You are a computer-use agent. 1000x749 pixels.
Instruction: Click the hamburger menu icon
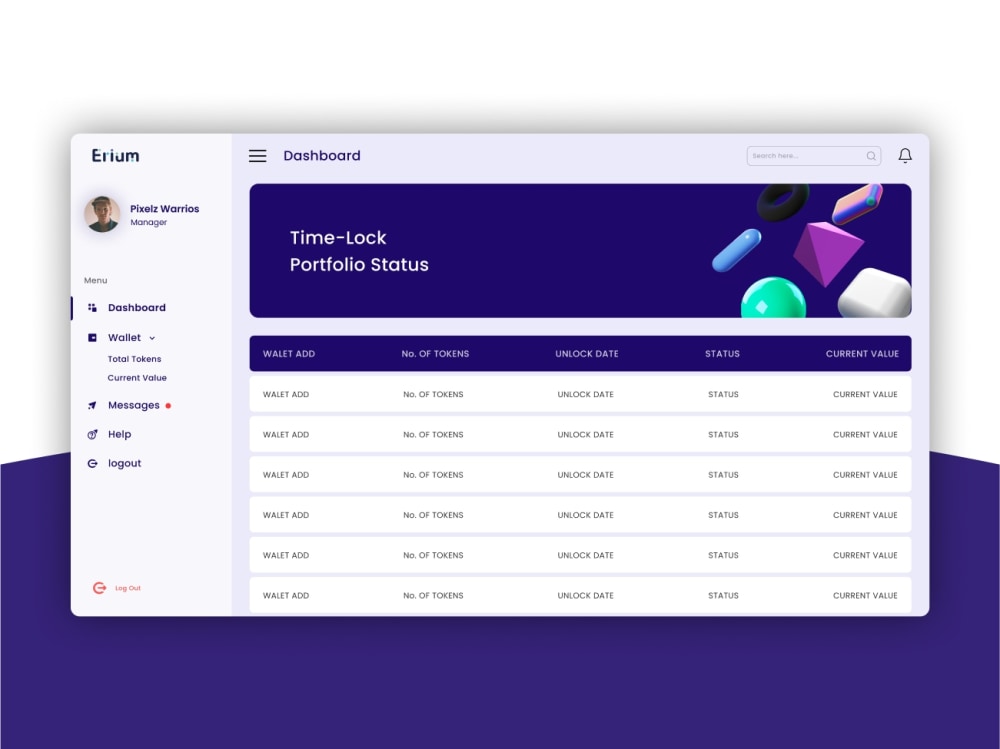(x=257, y=156)
